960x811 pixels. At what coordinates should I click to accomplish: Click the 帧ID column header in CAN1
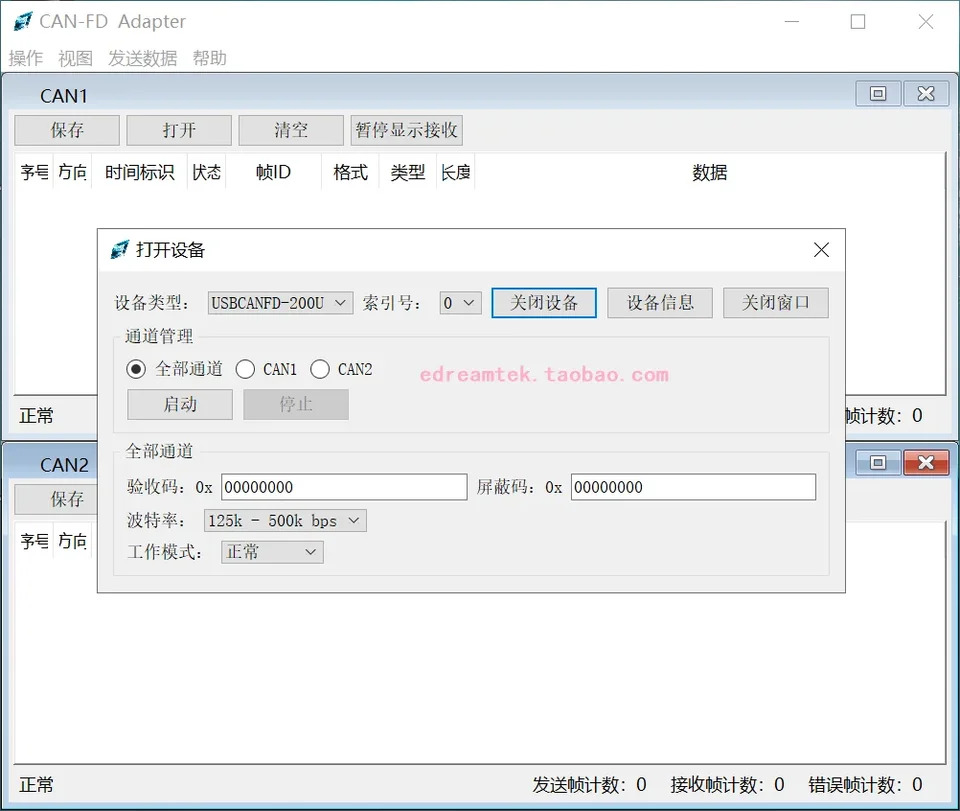(273, 173)
